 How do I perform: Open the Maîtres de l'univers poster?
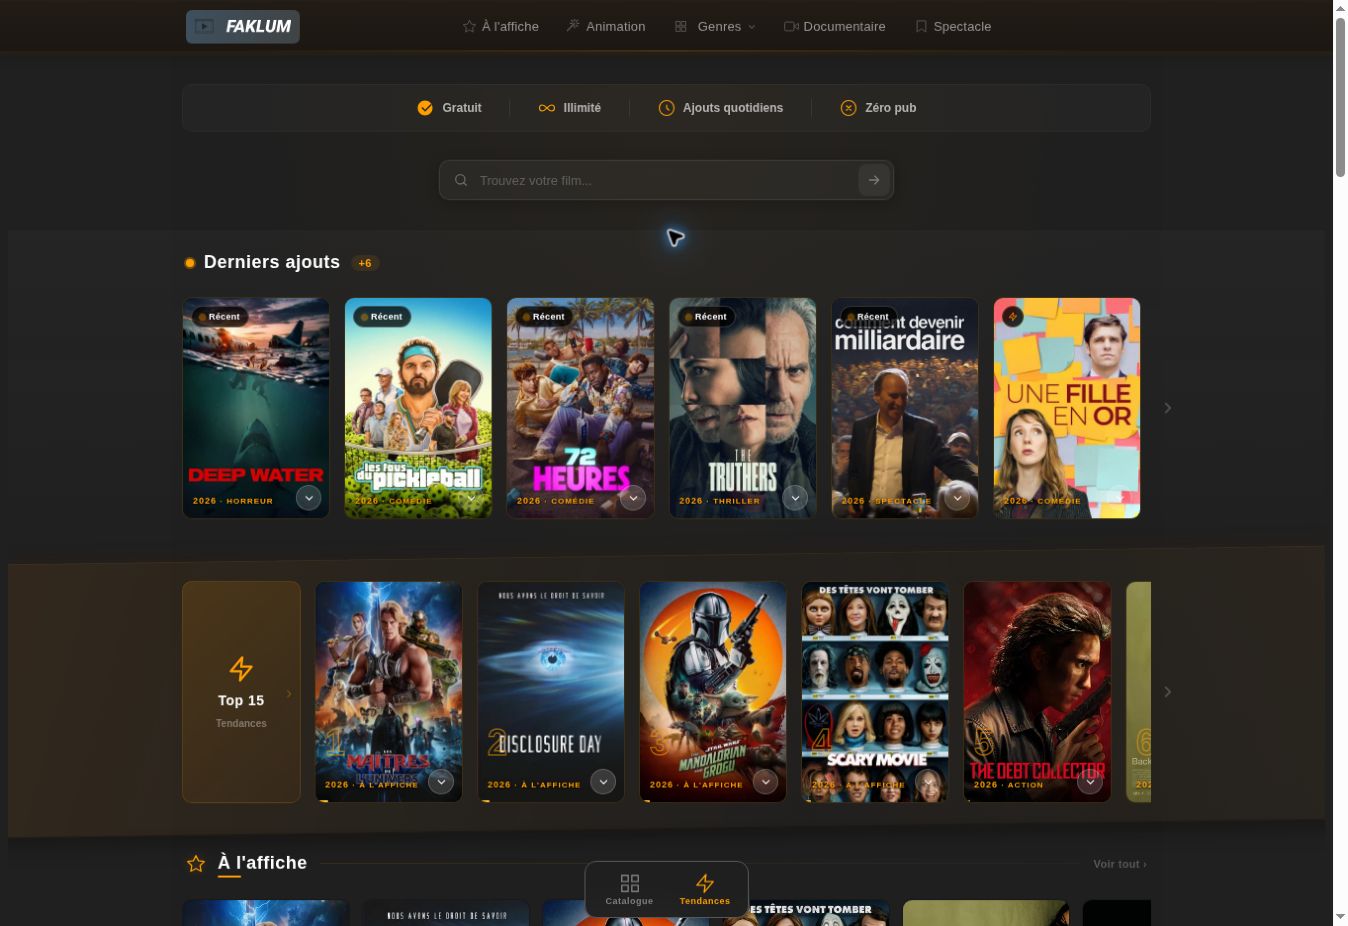pos(388,692)
